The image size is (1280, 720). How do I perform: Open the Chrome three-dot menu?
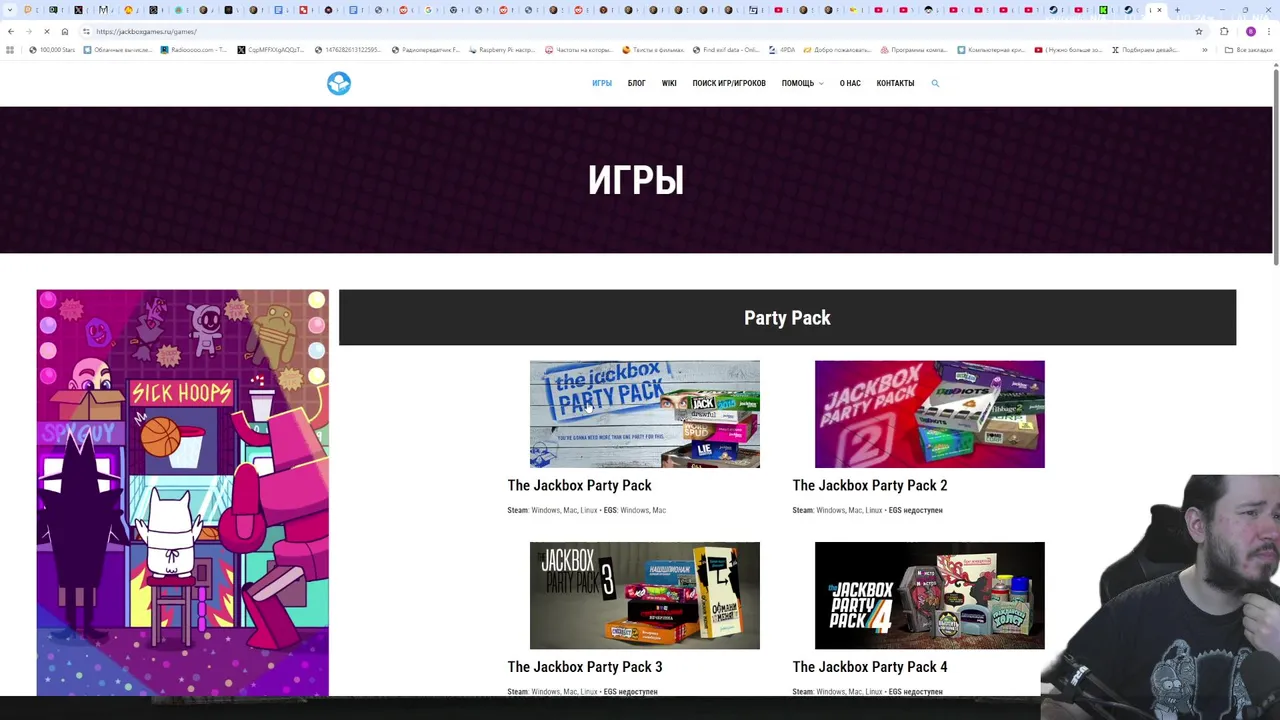coord(1269,31)
